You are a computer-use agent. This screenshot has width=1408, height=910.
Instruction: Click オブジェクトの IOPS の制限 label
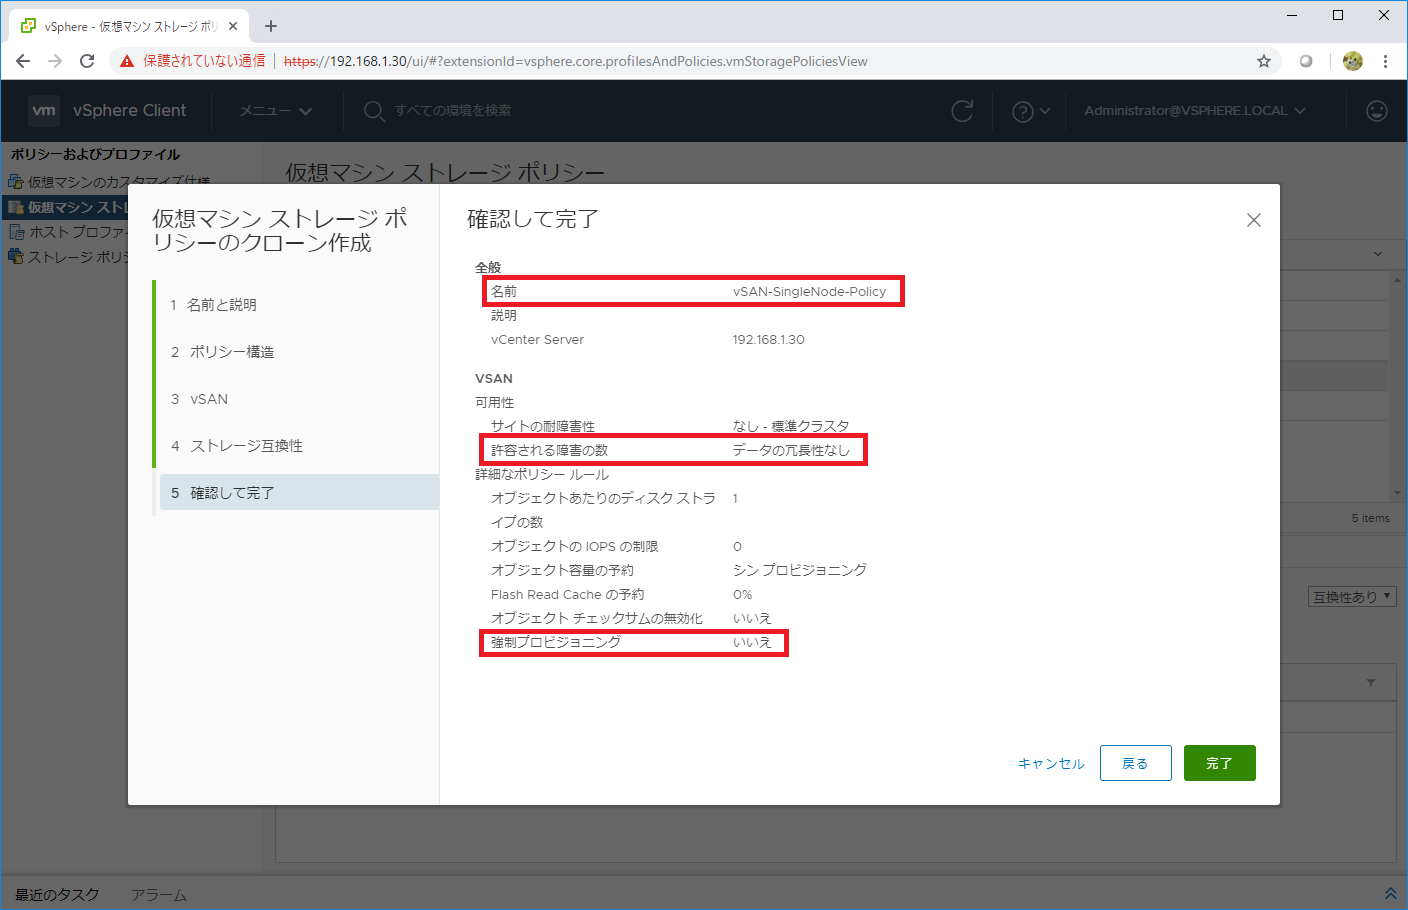(574, 546)
